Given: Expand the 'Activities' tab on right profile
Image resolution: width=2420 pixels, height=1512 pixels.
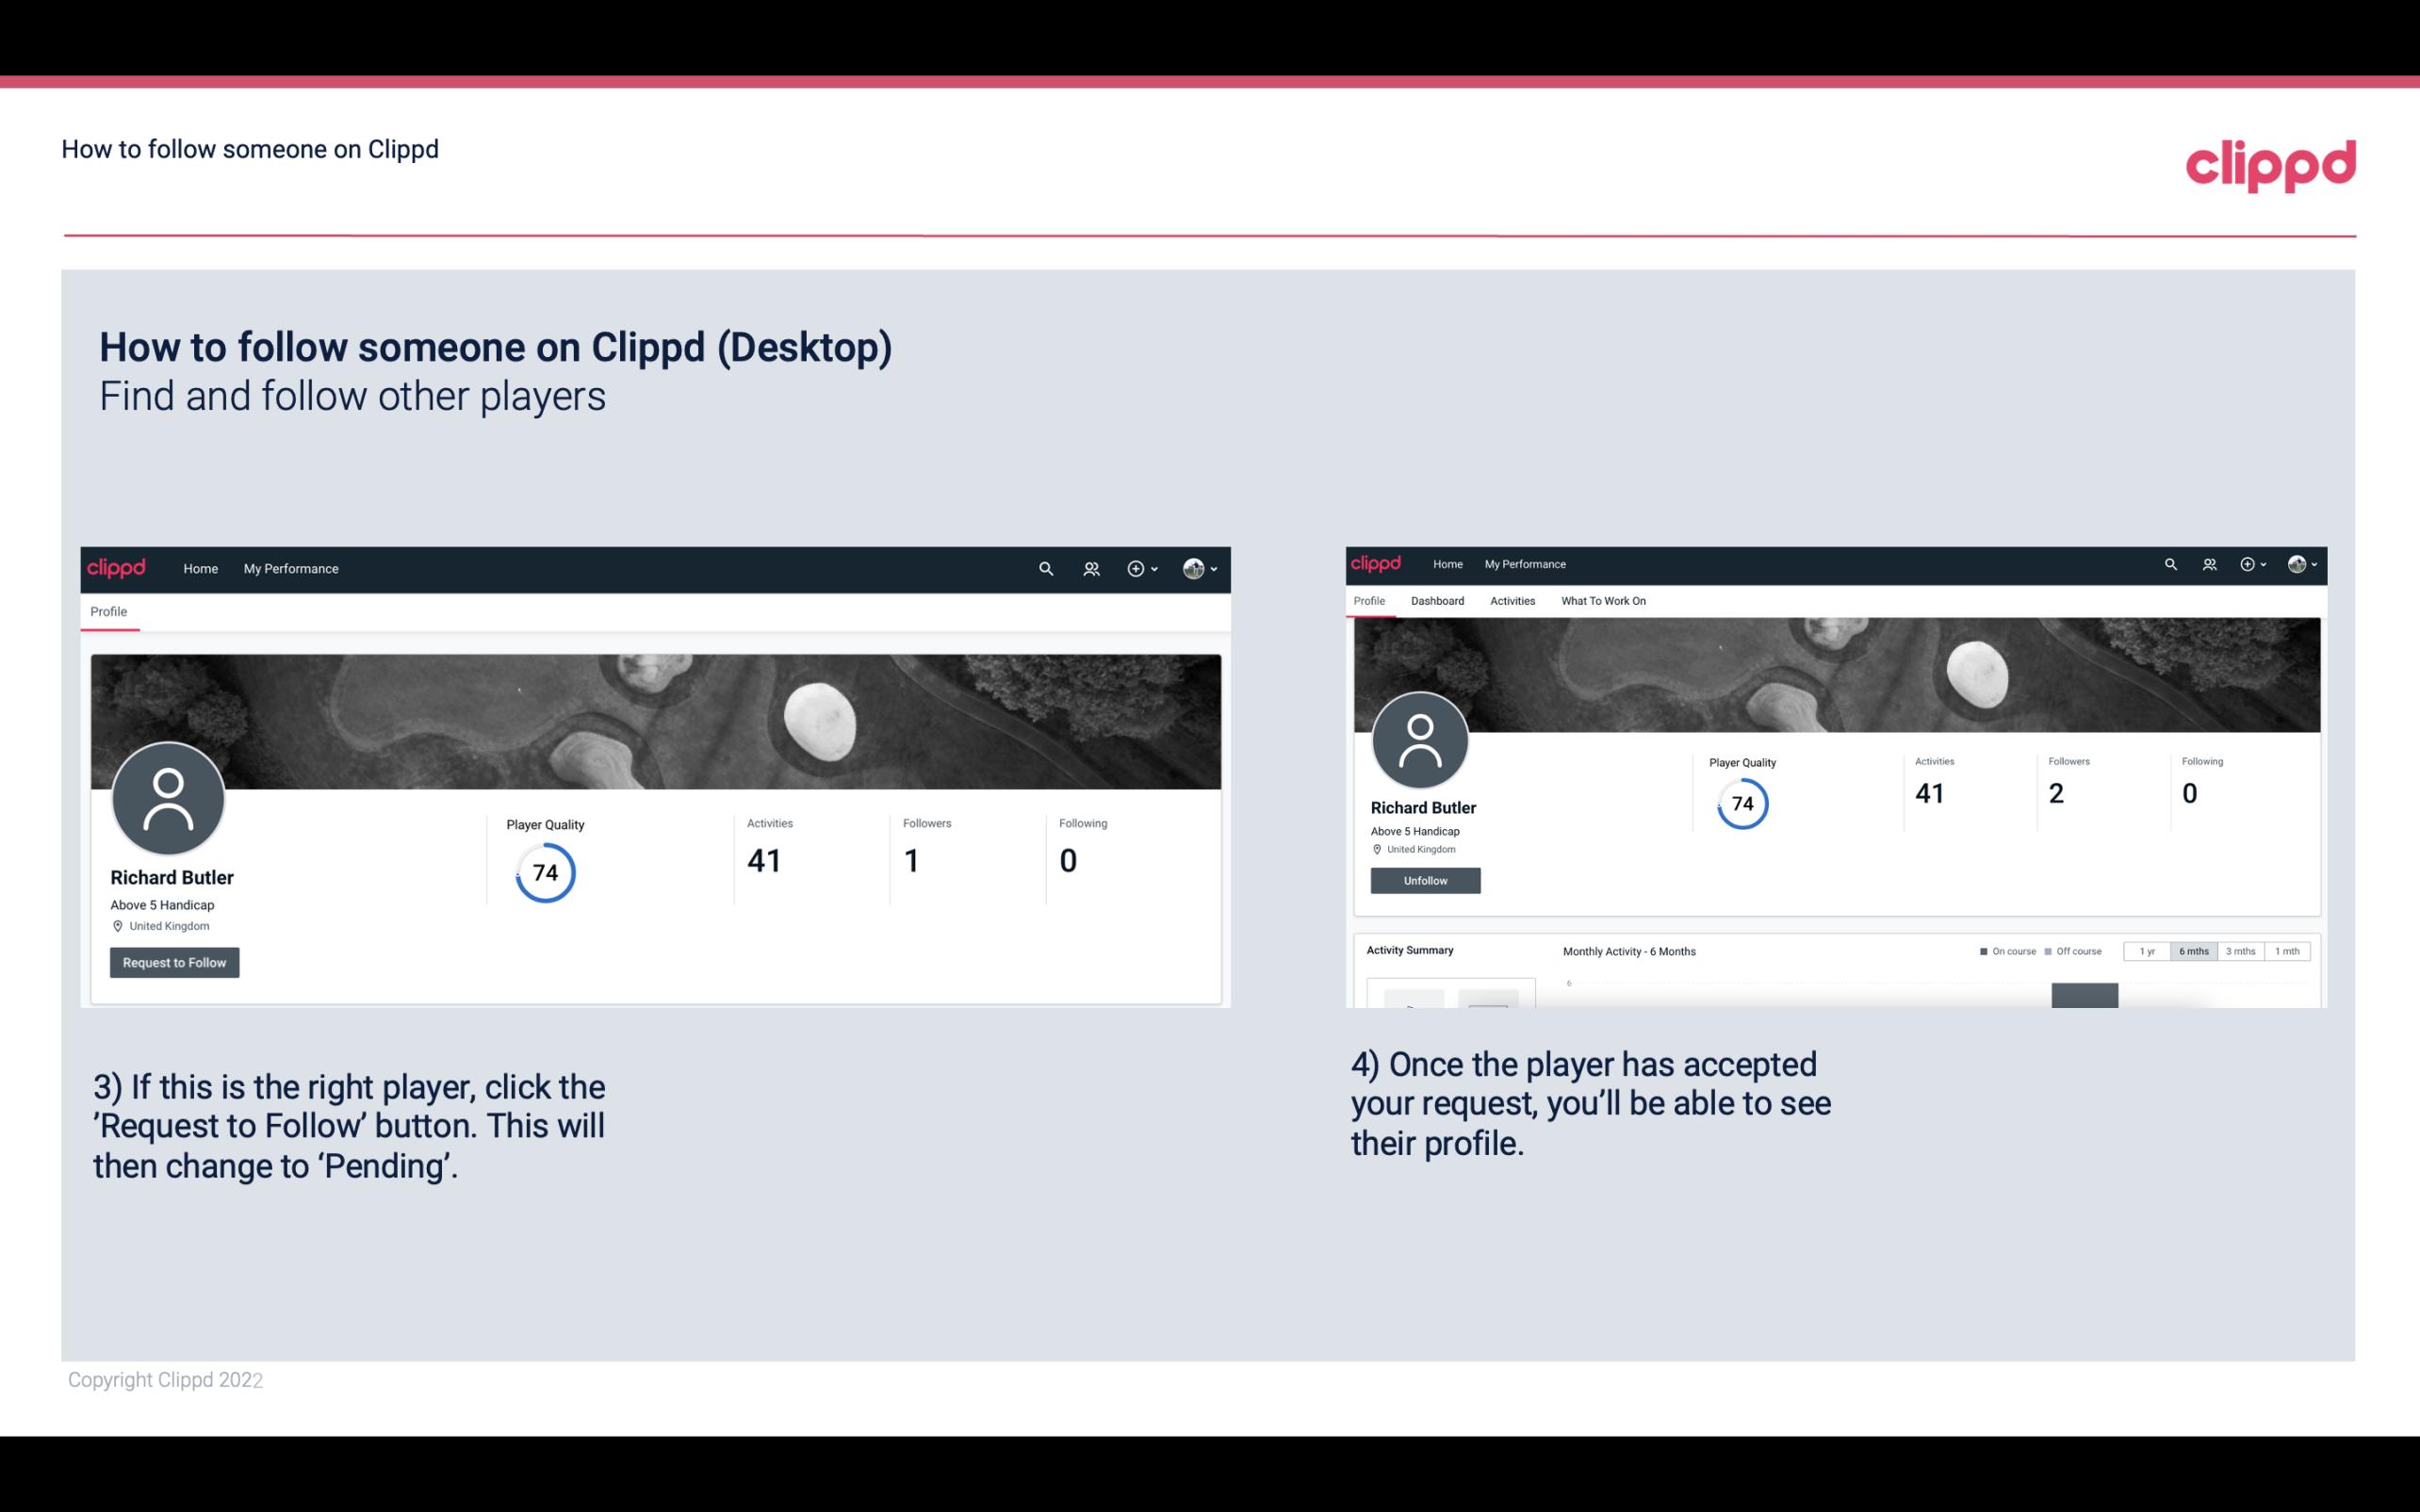Looking at the screenshot, I should pyautogui.click(x=1511, y=601).
